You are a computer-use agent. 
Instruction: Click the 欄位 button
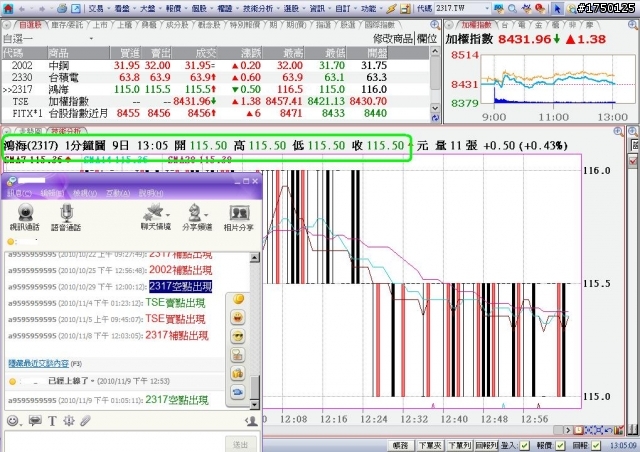coord(427,39)
